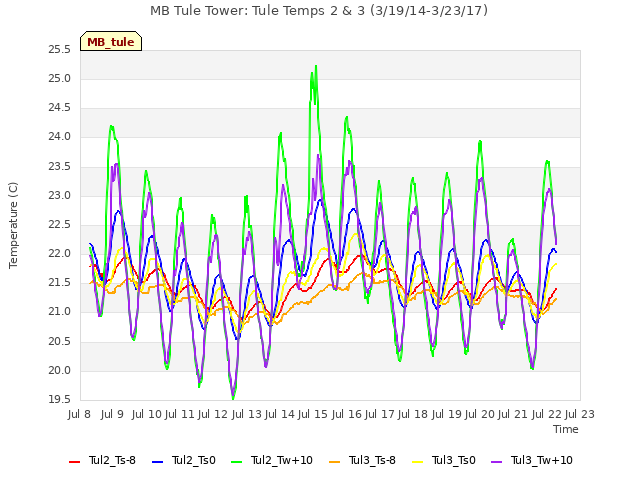The height and width of the screenshot is (480, 640).
Task: Click the tallest green peak above 25.0
Action: click(x=316, y=66)
